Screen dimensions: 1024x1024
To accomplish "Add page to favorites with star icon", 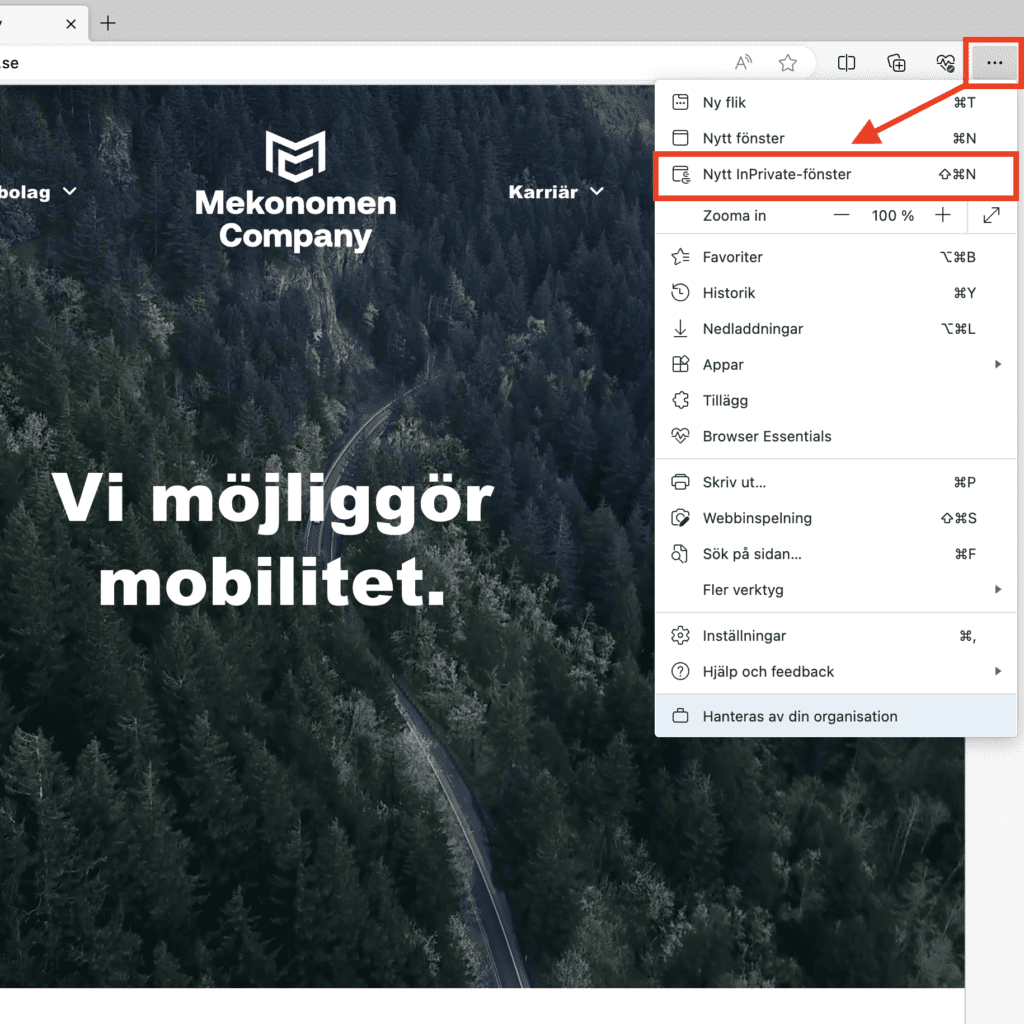I will (x=788, y=63).
